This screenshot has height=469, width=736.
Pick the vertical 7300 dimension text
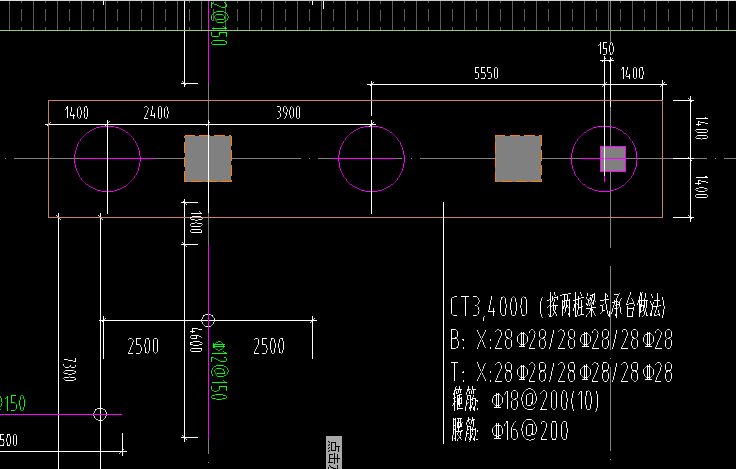click(x=69, y=369)
